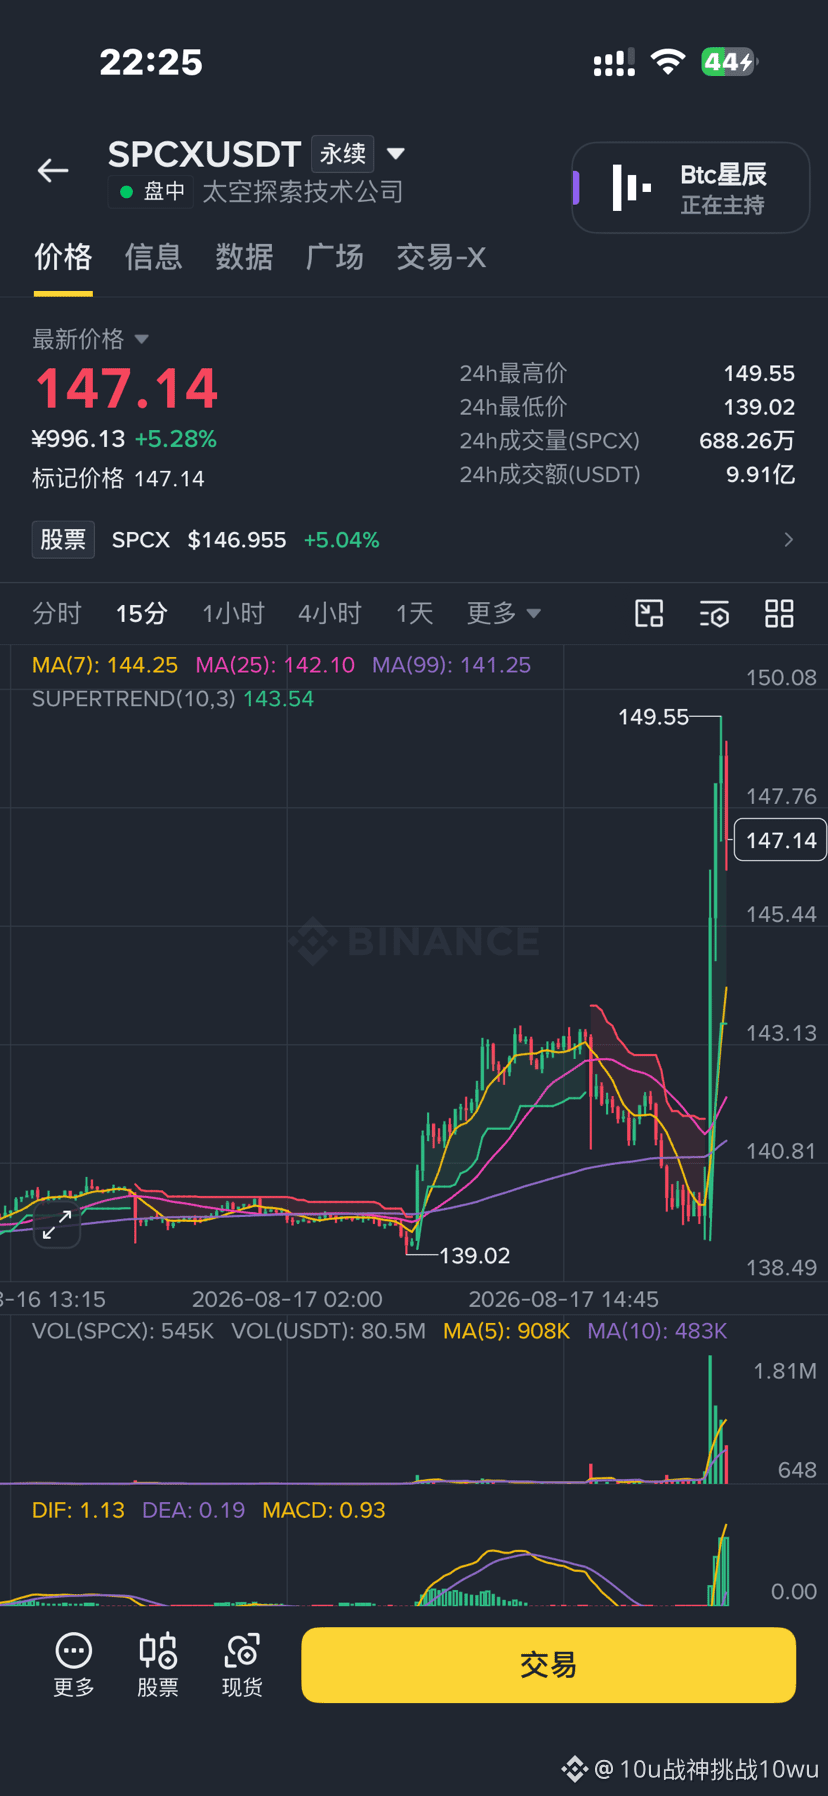Switch to the 数据 tab
Screen dimensions: 828x1796
pyautogui.click(x=244, y=257)
